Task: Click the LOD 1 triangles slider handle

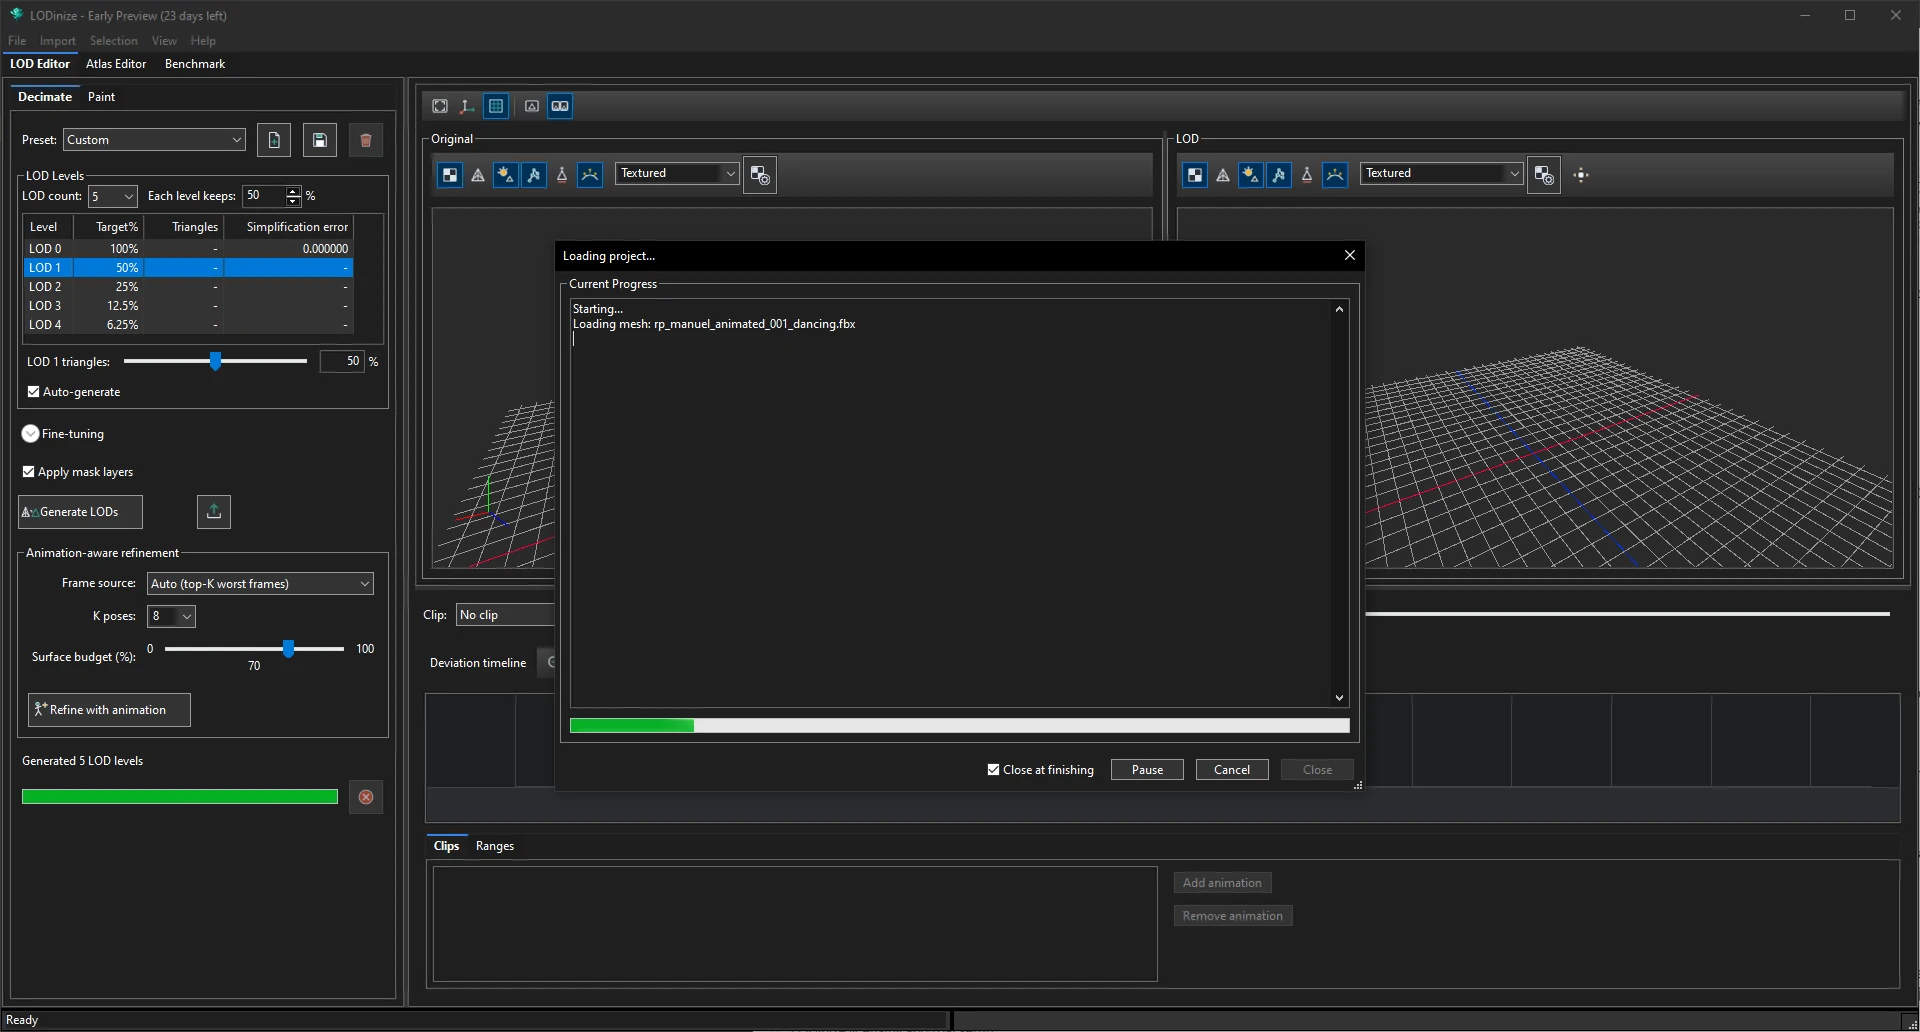Action: tap(215, 361)
